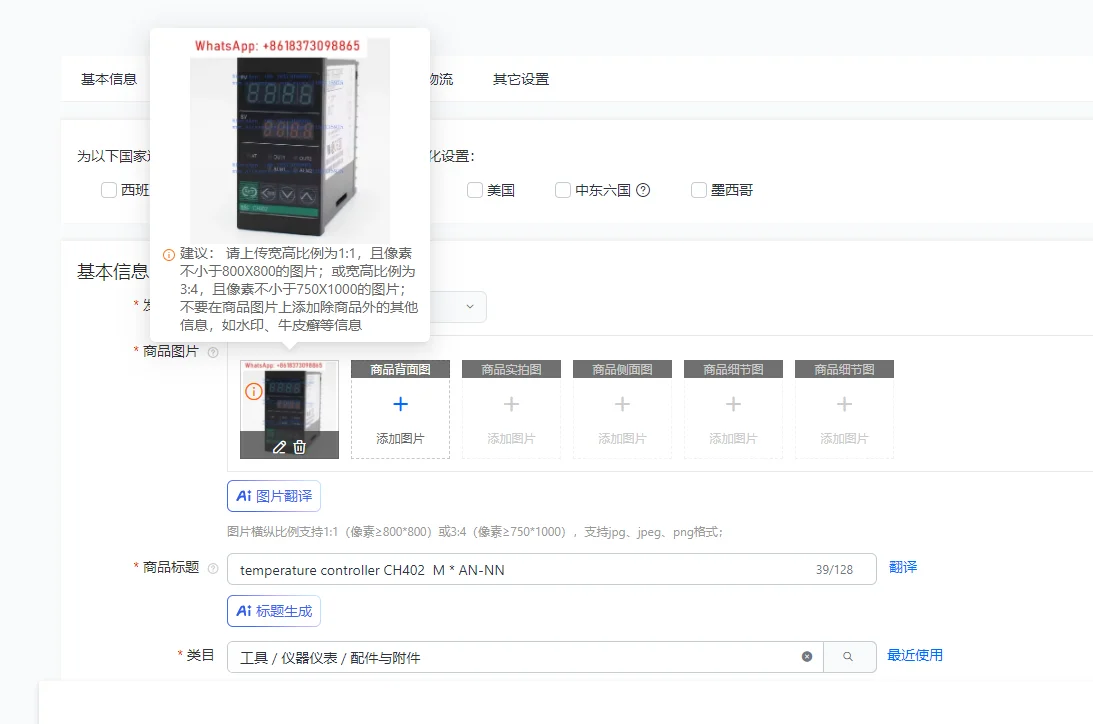Click the plus icon under 商品背面图

click(x=400, y=404)
